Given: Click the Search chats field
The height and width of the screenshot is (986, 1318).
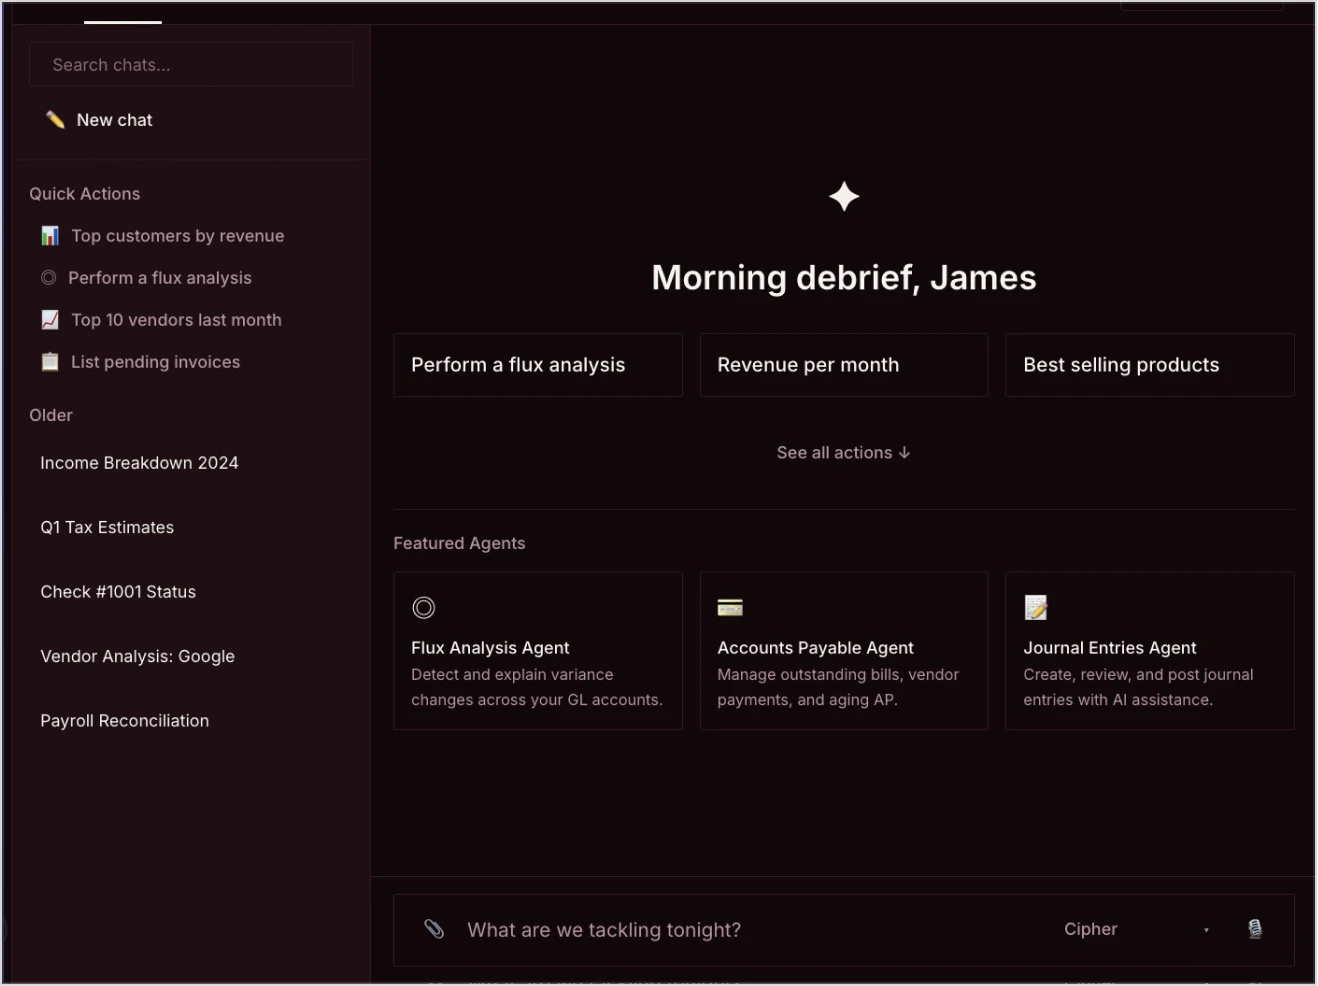Looking at the screenshot, I should [x=190, y=64].
